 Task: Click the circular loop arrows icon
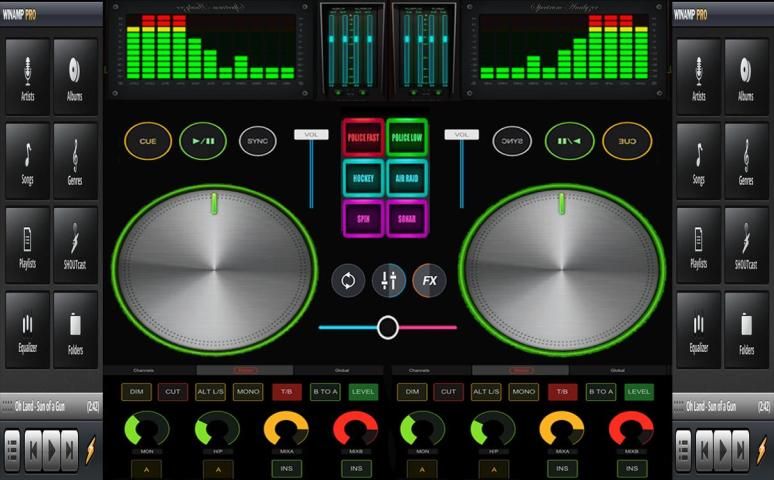point(348,280)
